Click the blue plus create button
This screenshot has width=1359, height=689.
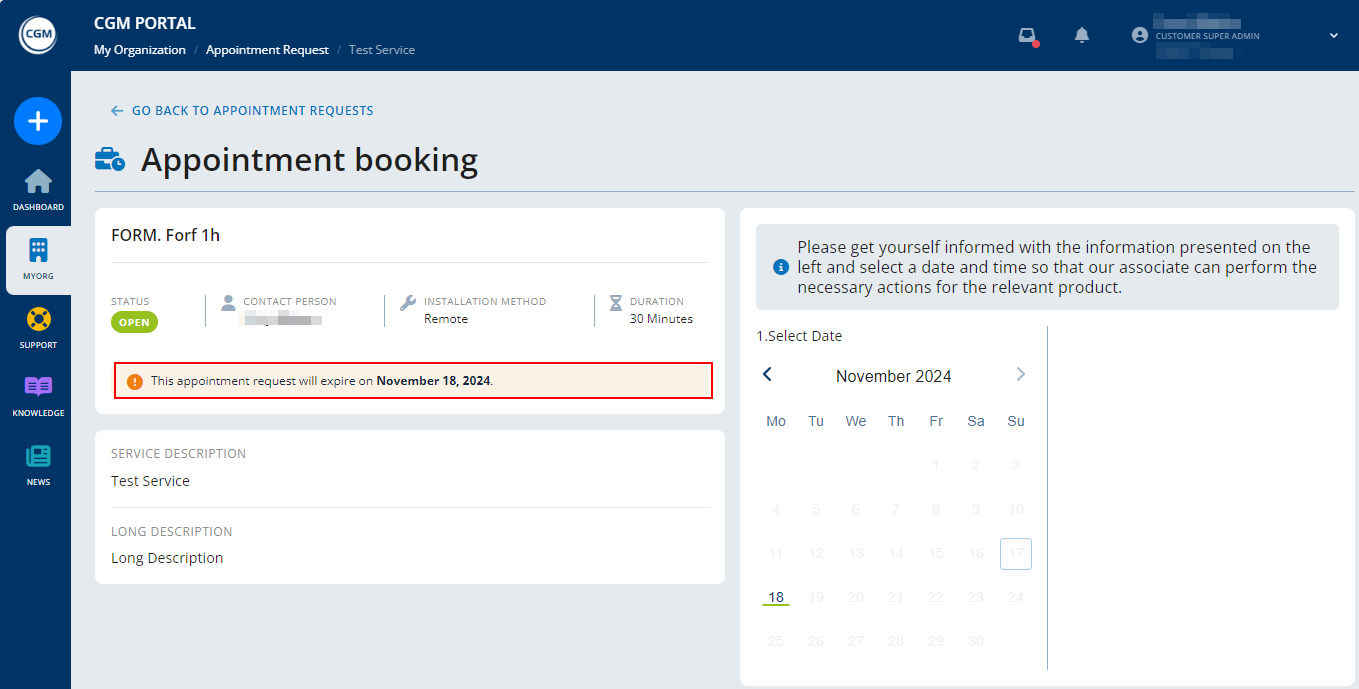pyautogui.click(x=37, y=121)
